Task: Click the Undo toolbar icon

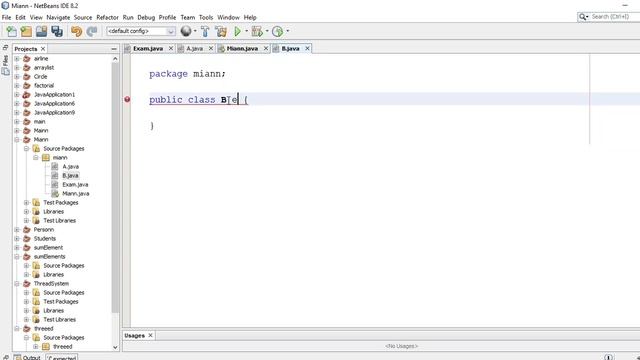Action: click(76, 31)
